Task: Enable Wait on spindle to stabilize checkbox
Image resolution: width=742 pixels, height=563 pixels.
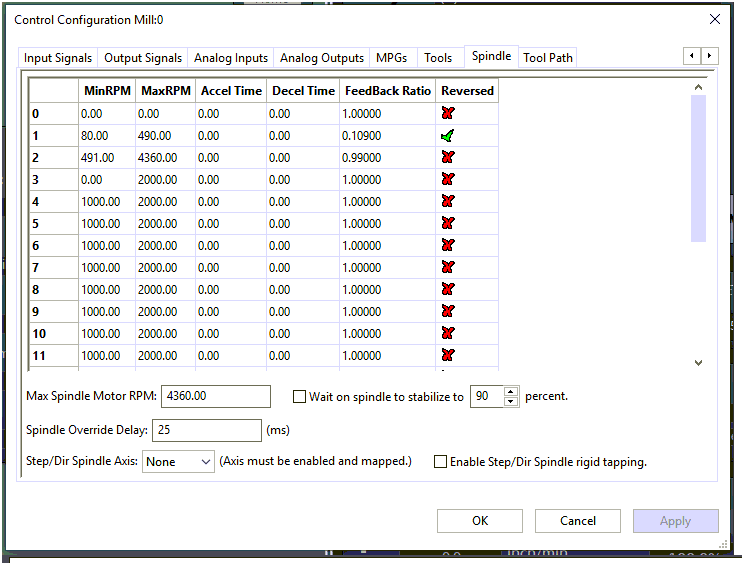Action: pyautogui.click(x=300, y=397)
